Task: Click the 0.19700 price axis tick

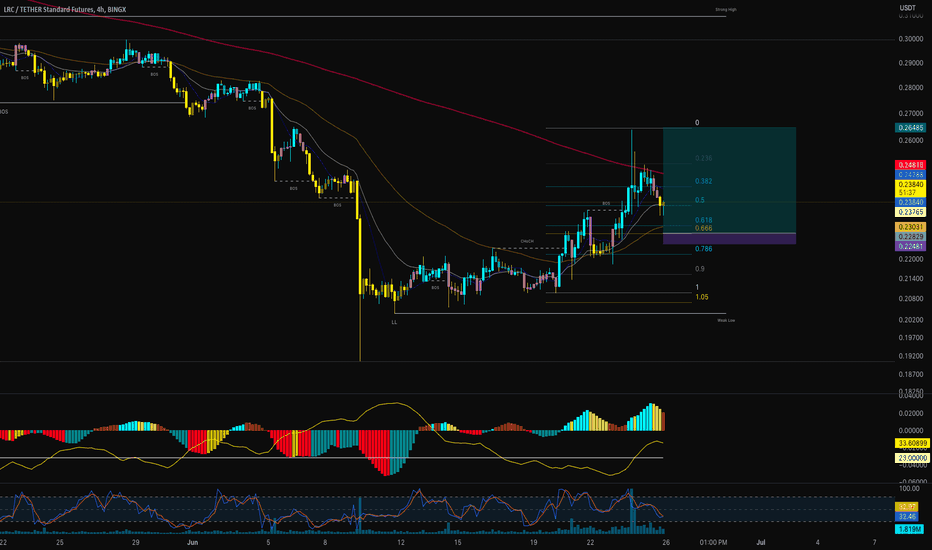Action: [911, 338]
